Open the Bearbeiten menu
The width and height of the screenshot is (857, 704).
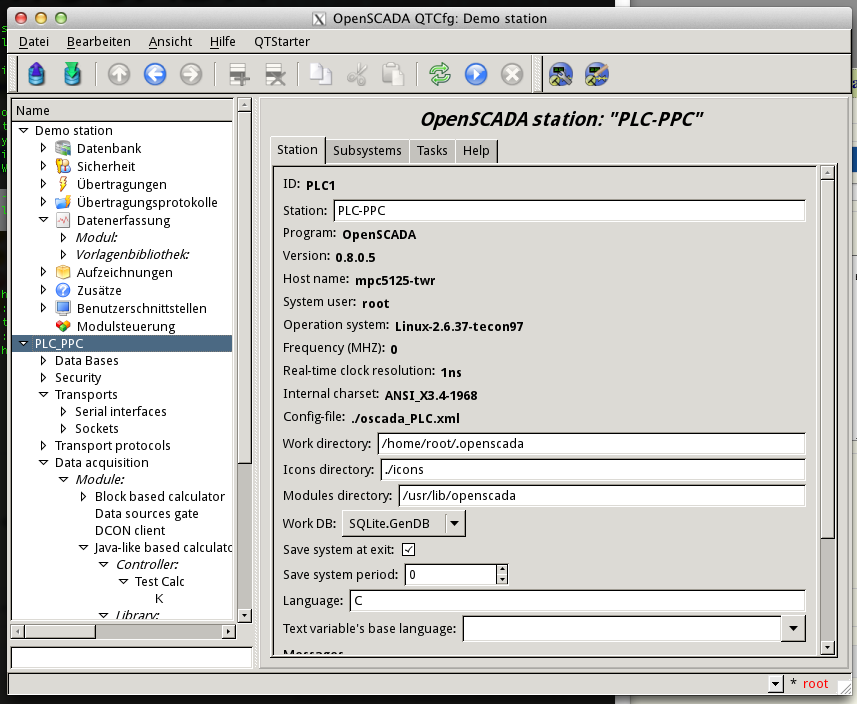[x=98, y=41]
